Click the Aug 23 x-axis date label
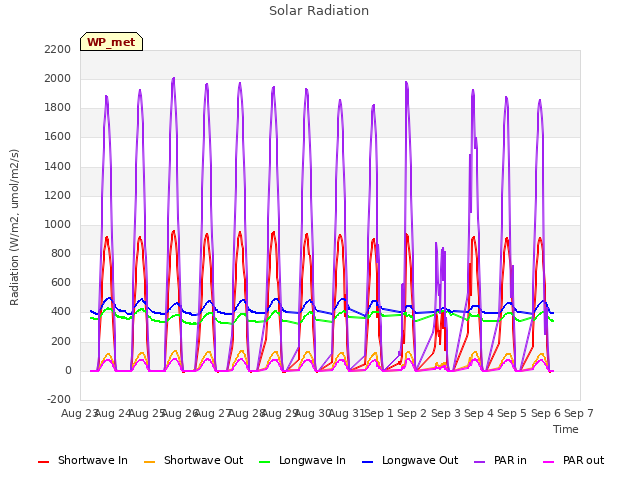Viewport: 640px width, 480px height. coord(79,413)
